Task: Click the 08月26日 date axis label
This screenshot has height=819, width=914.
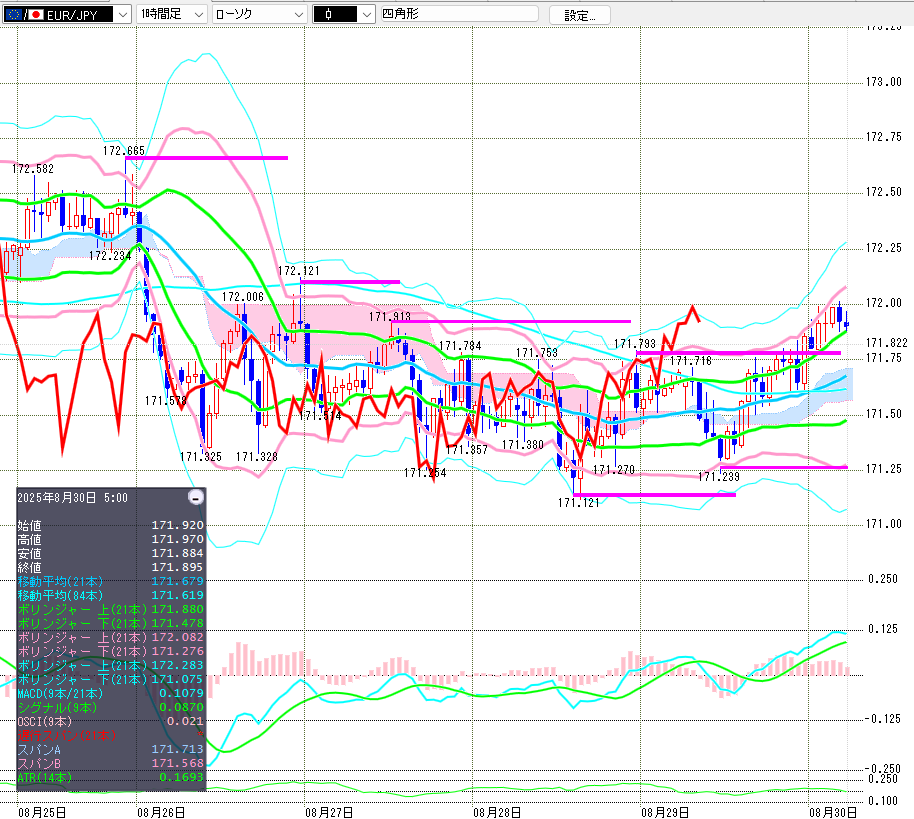Action: click(161, 812)
